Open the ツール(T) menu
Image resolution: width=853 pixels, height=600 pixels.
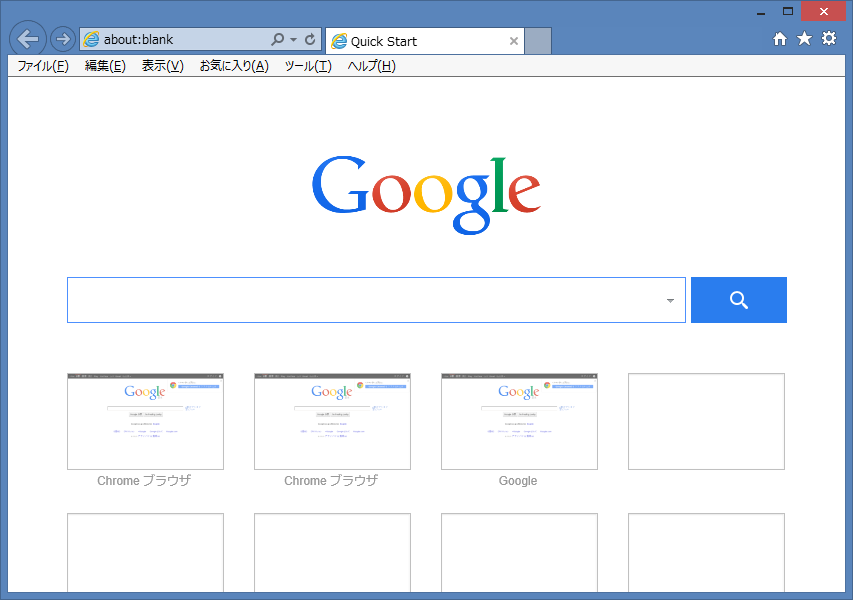[308, 66]
